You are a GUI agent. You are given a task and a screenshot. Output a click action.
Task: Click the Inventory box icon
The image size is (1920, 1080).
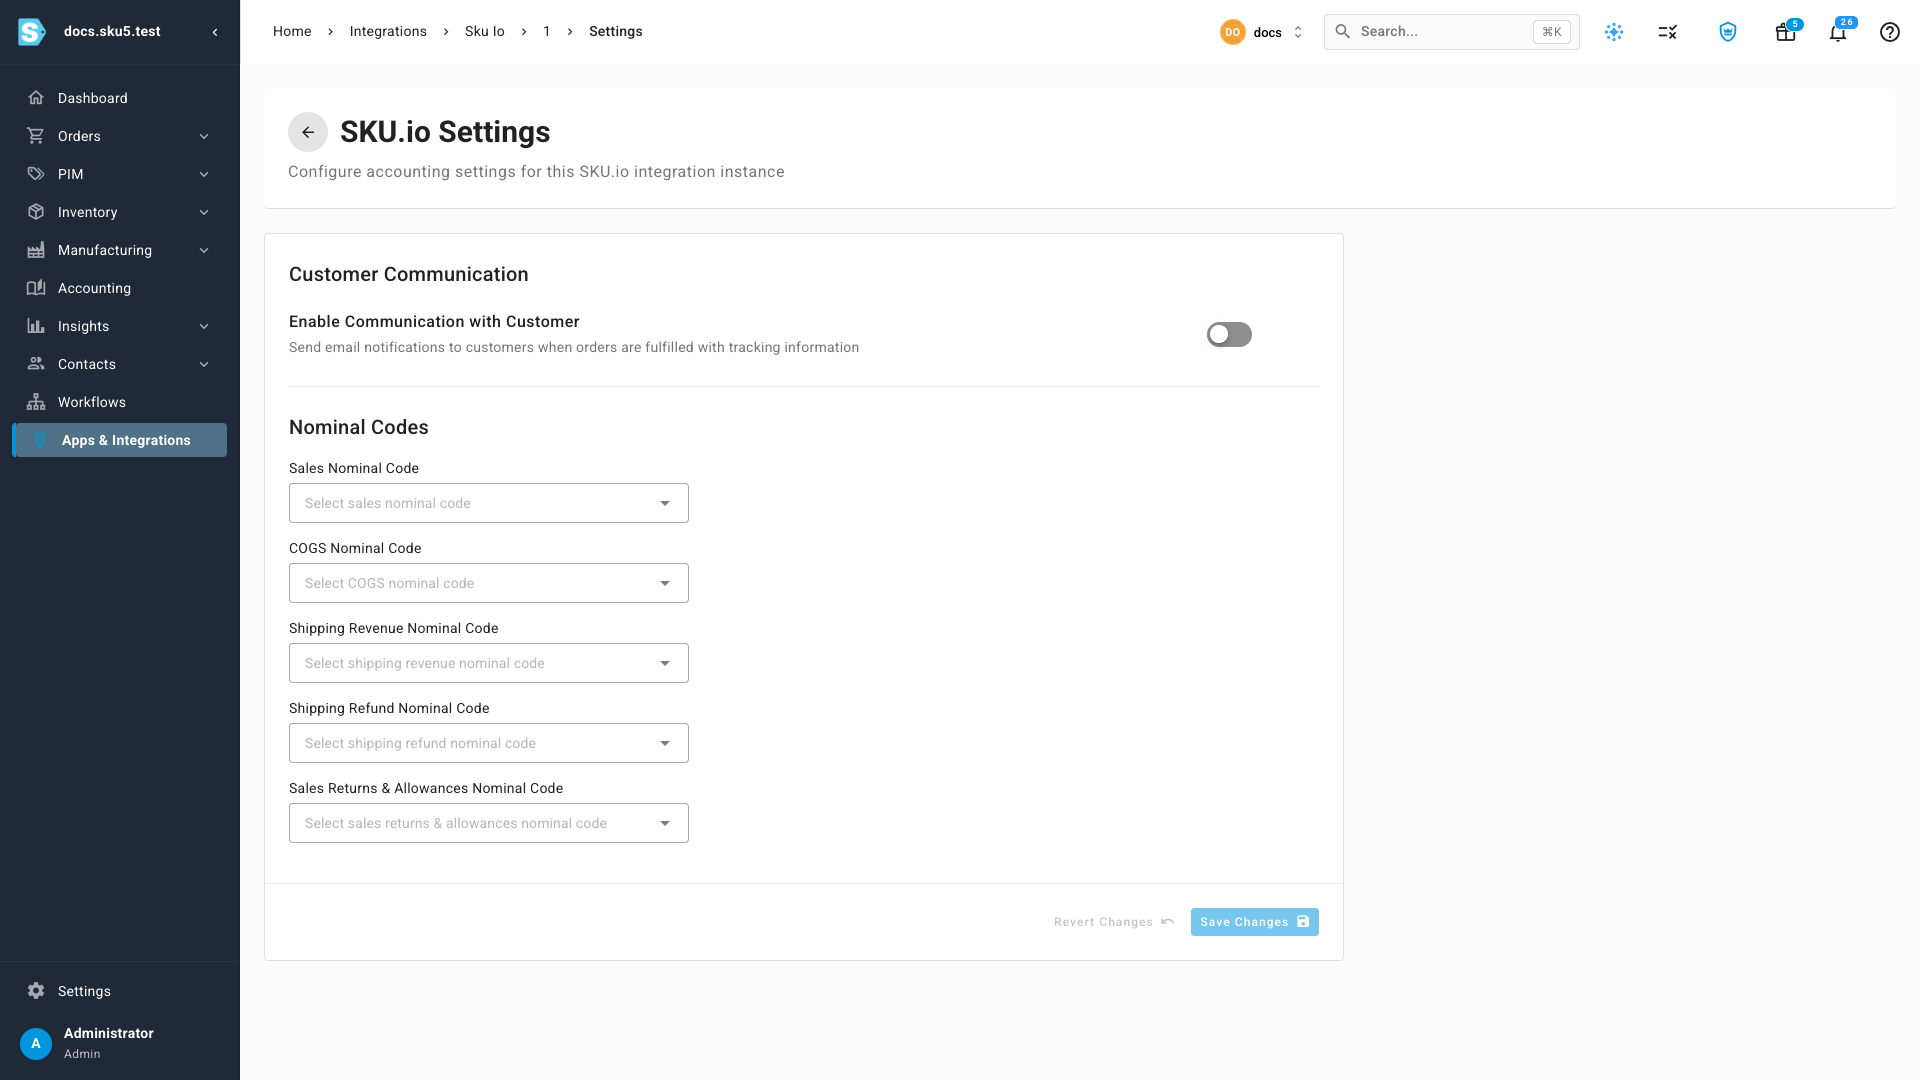[x=36, y=212]
